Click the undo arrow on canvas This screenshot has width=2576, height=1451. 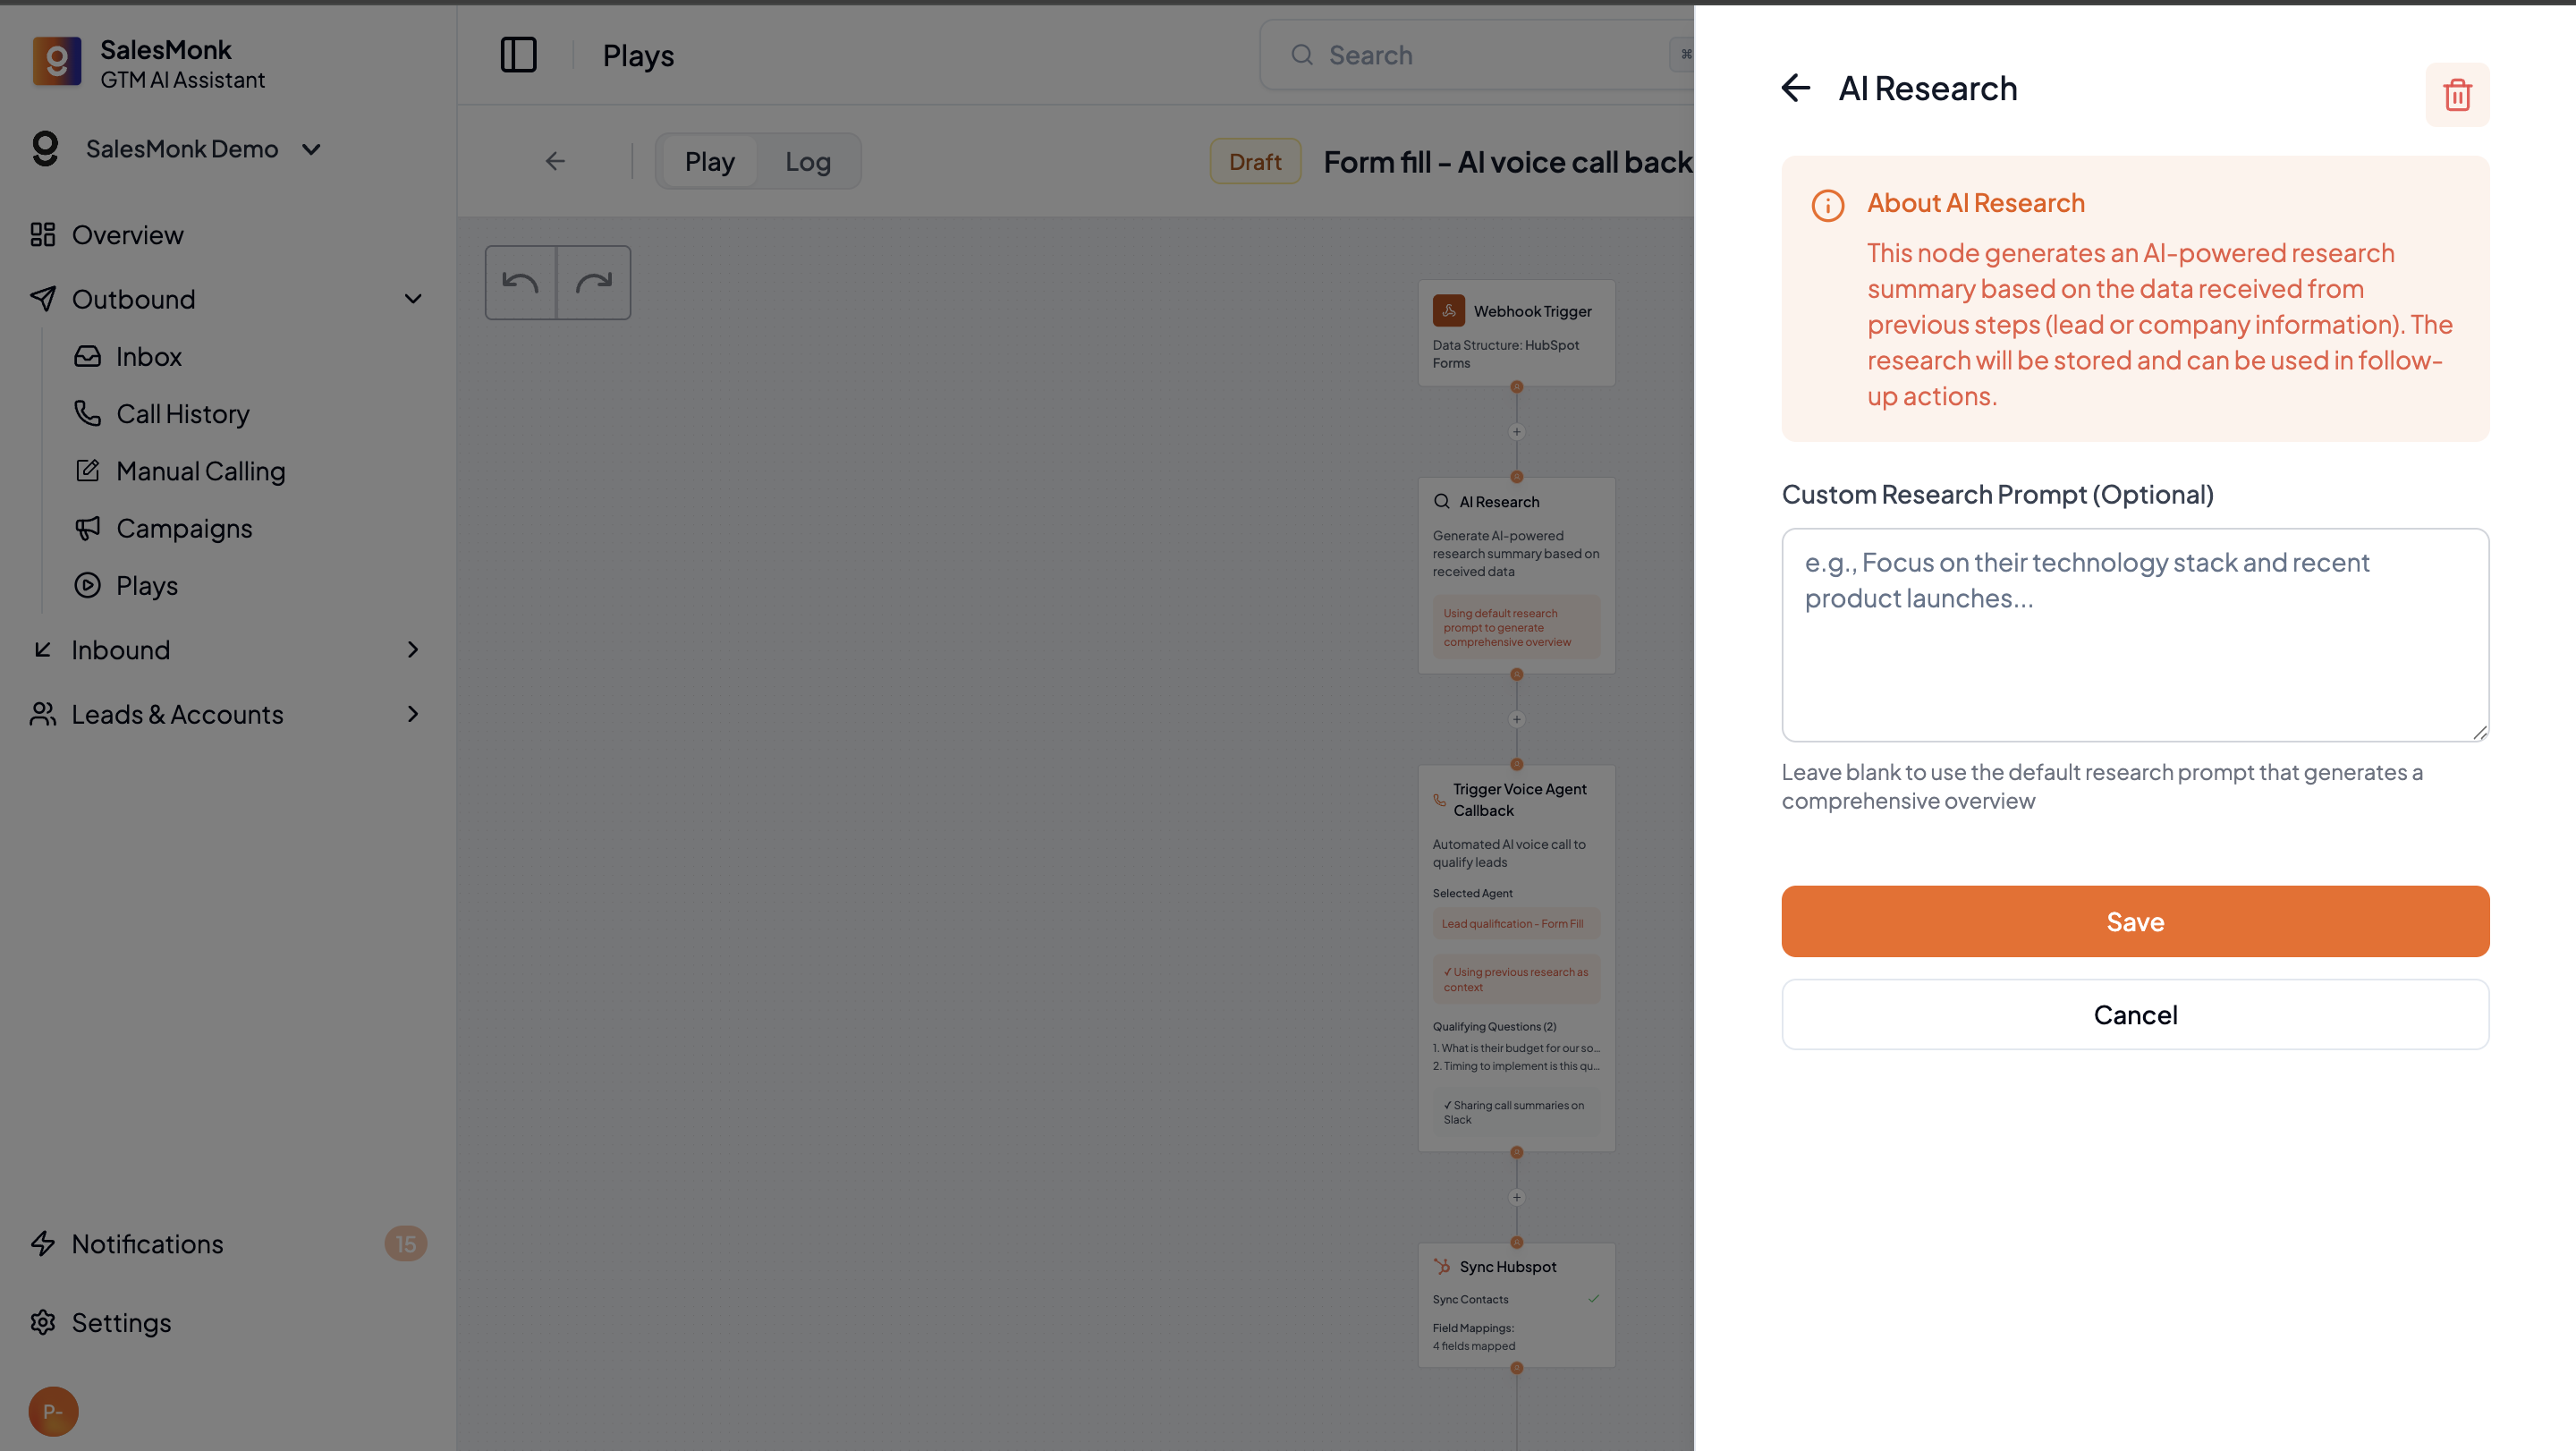[520, 282]
